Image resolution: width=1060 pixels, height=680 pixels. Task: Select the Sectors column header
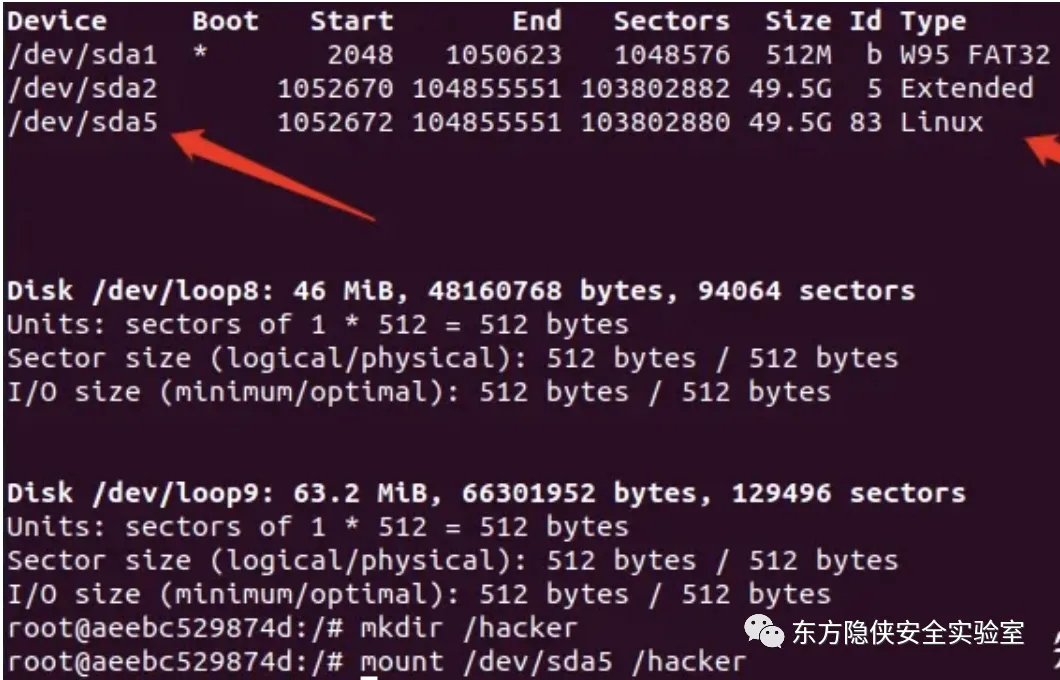pos(671,21)
